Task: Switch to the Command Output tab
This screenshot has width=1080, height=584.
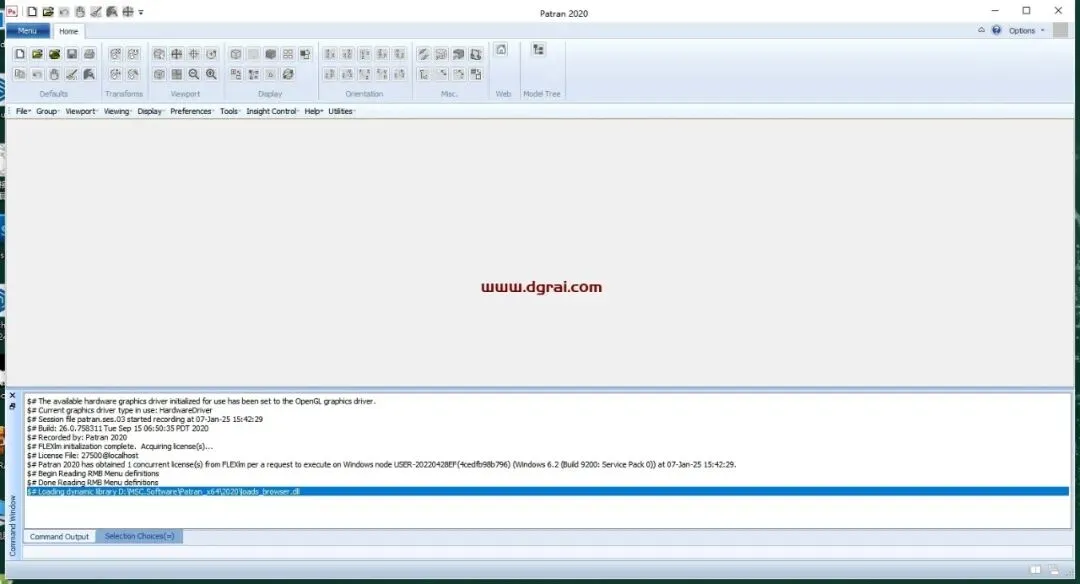Action: 59,536
